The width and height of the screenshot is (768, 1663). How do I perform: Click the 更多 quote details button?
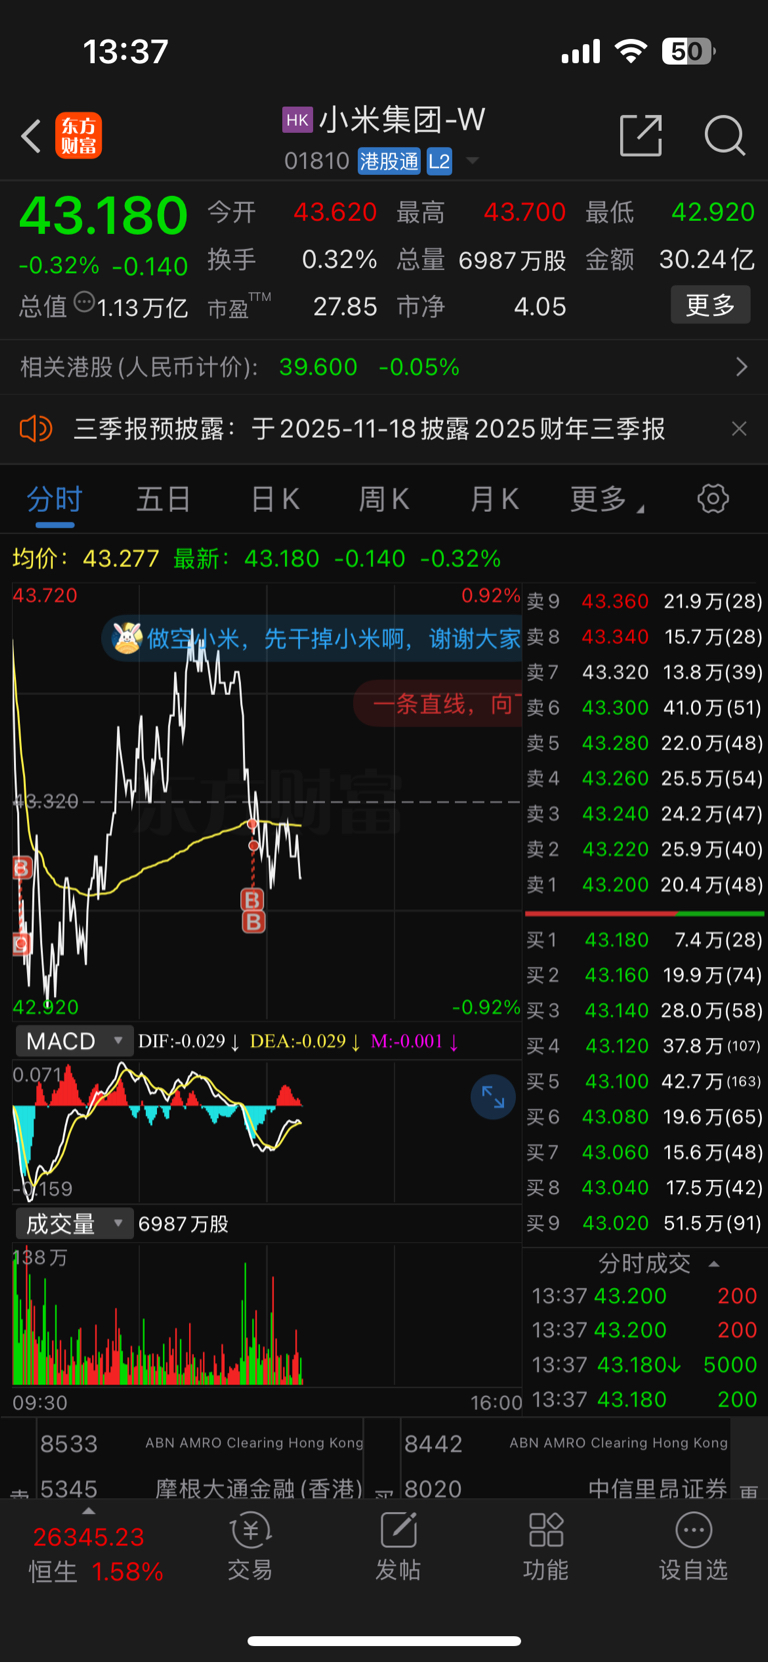click(x=710, y=305)
